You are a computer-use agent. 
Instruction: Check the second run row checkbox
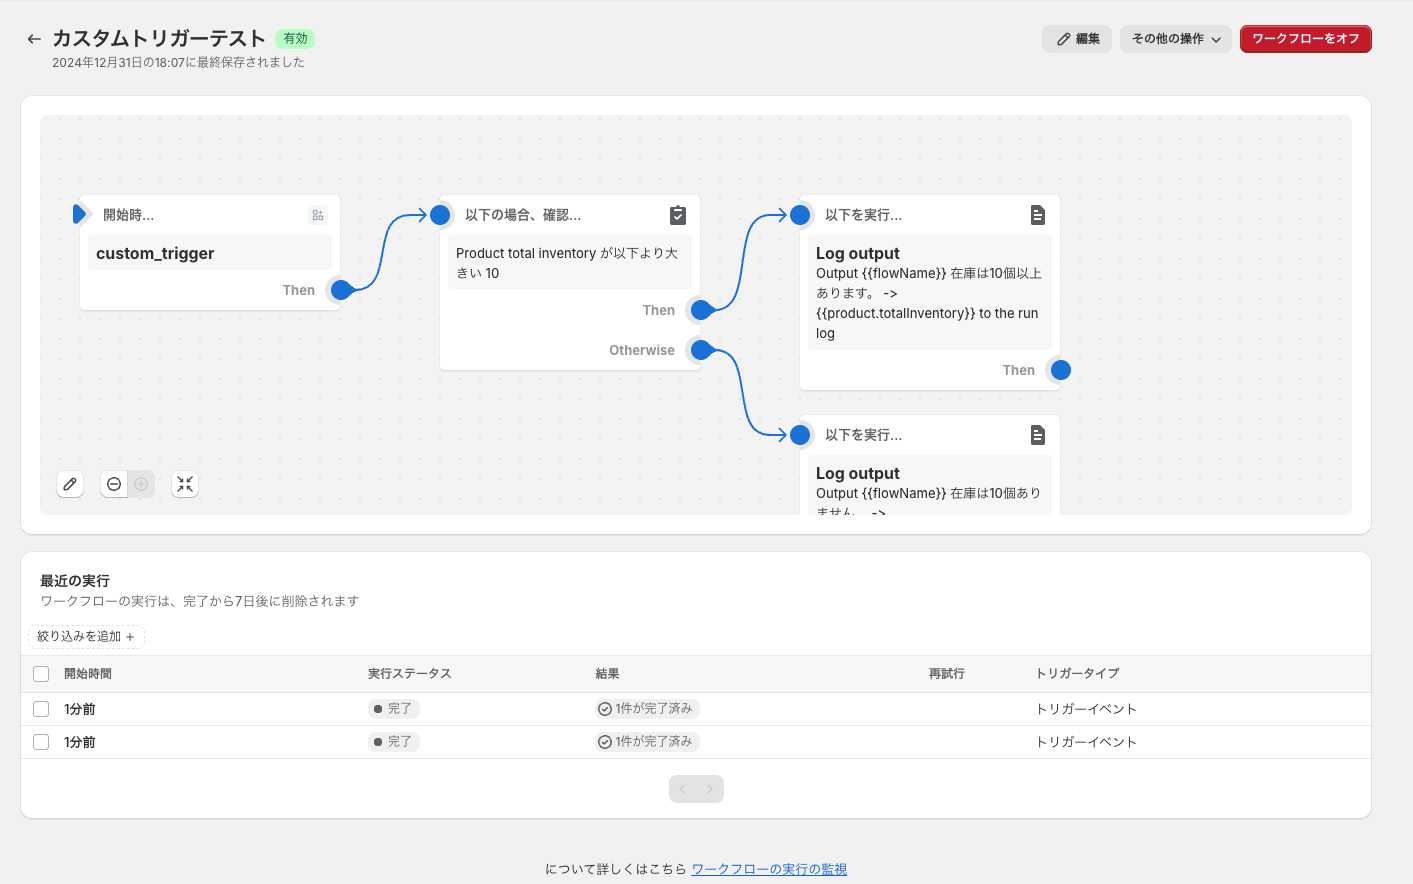pos(41,742)
